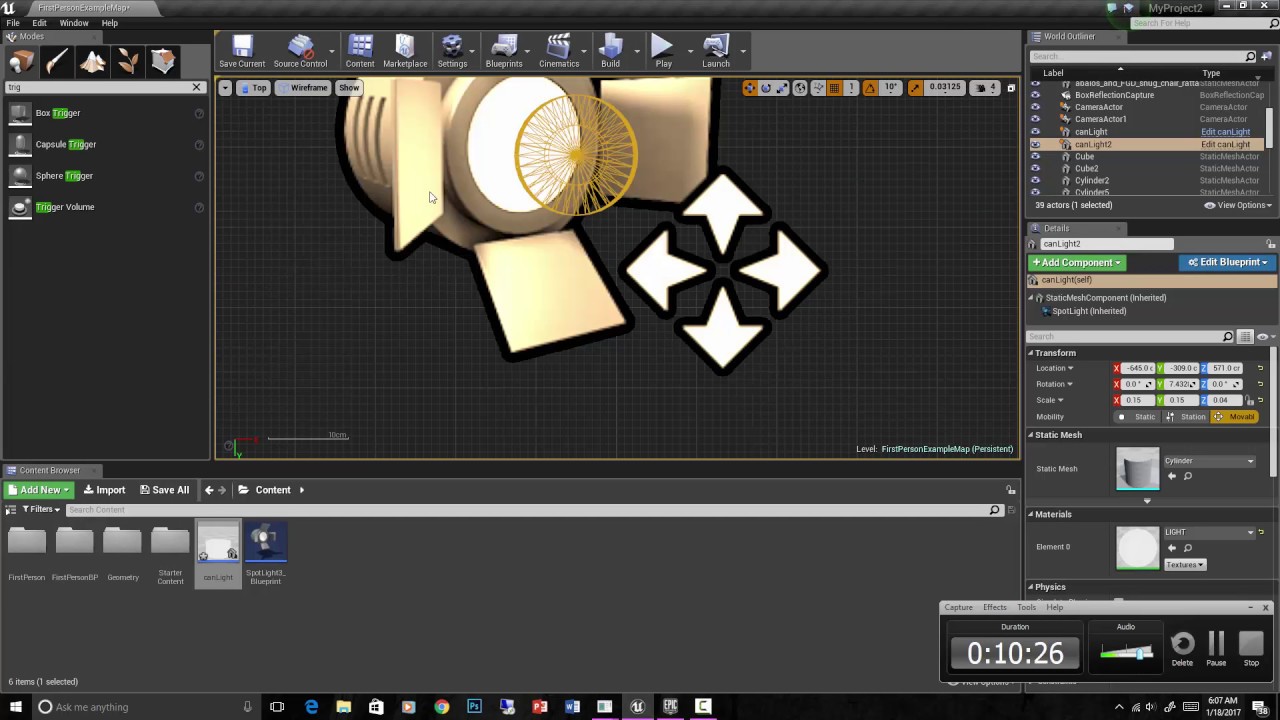The height and width of the screenshot is (720, 1280).
Task: Open Source Control from toolbar
Action: pos(300,51)
